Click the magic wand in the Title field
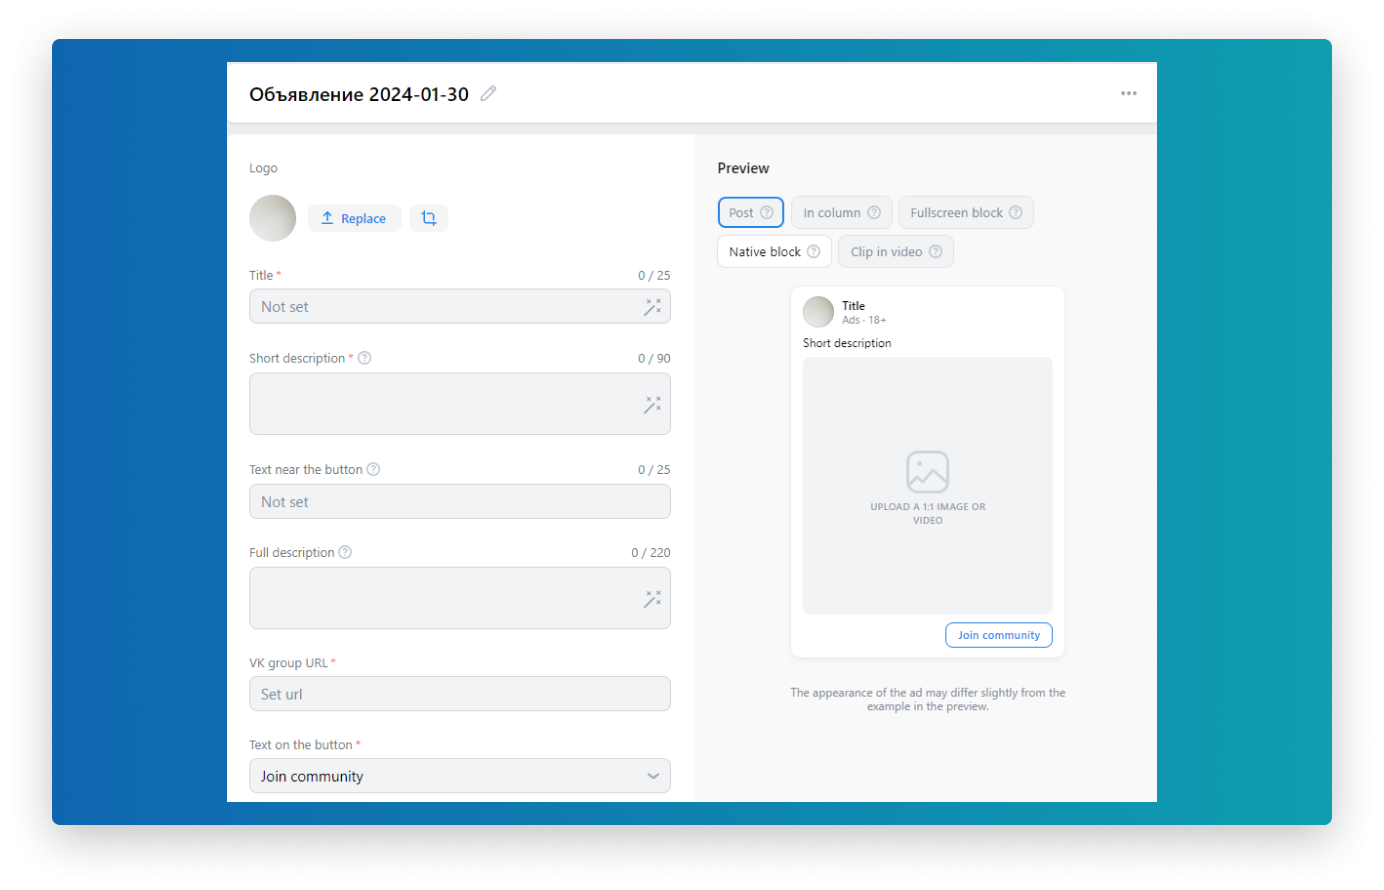 pos(652,307)
